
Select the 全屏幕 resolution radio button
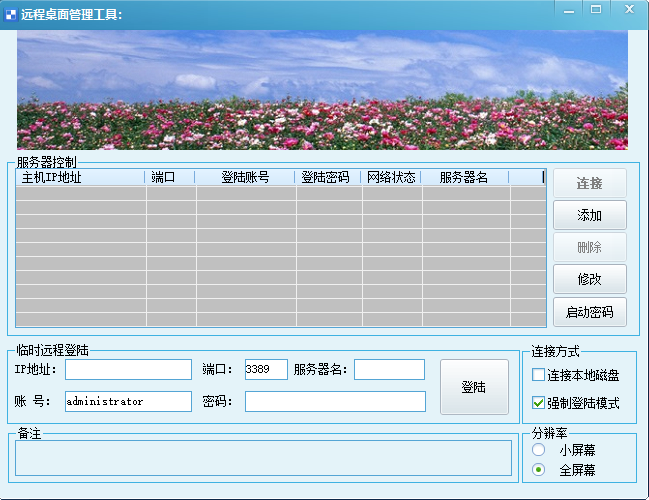click(538, 470)
